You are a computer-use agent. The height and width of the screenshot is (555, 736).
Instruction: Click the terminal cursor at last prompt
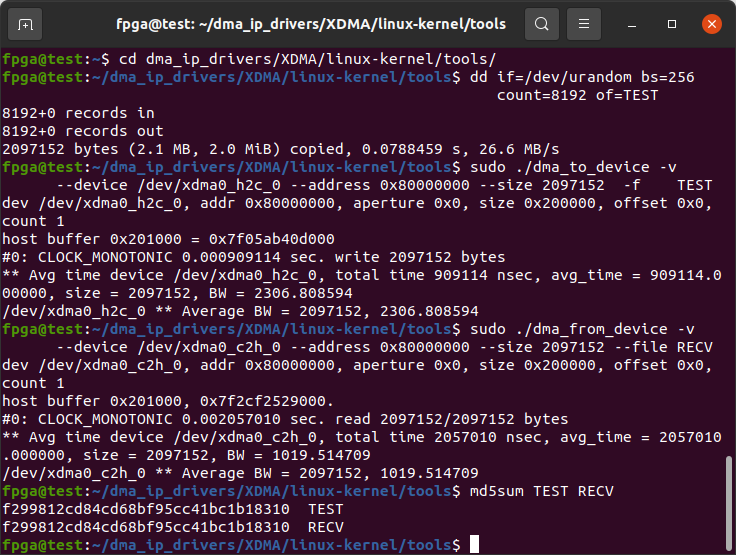475,545
